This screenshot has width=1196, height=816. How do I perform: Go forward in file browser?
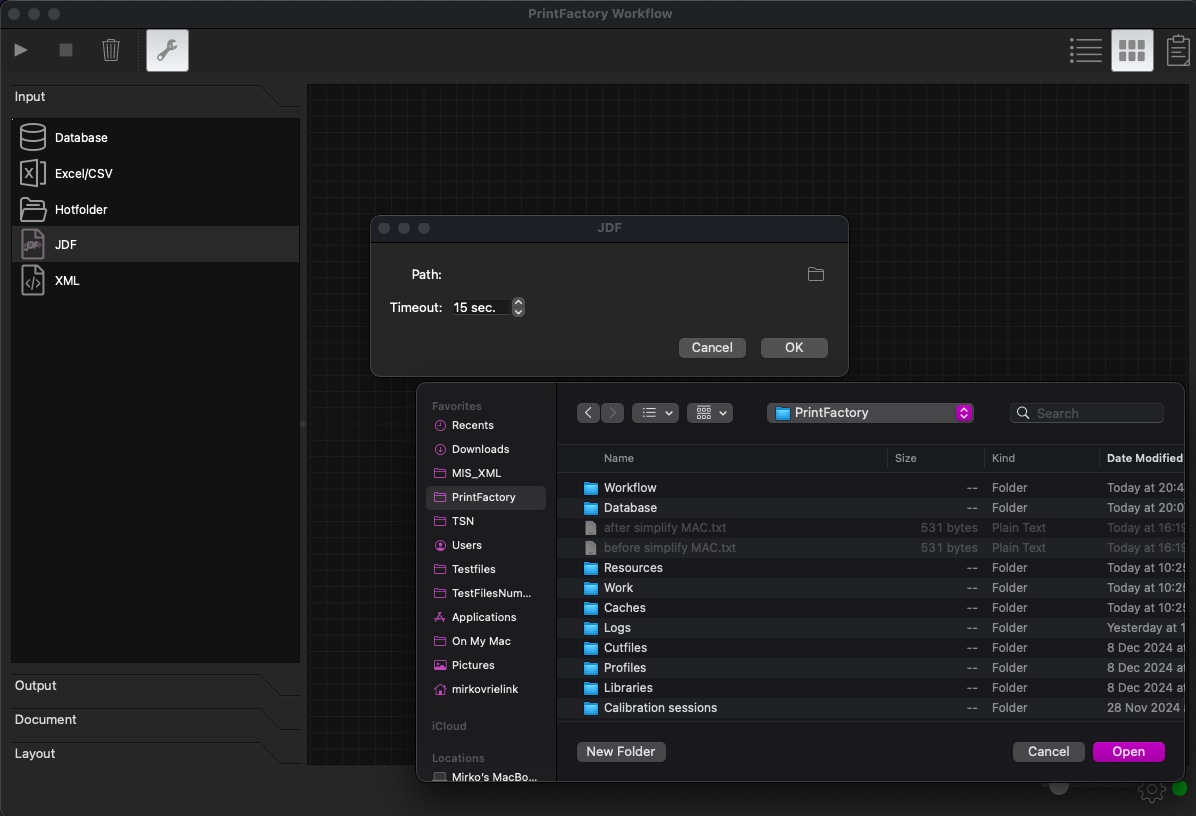click(x=612, y=413)
